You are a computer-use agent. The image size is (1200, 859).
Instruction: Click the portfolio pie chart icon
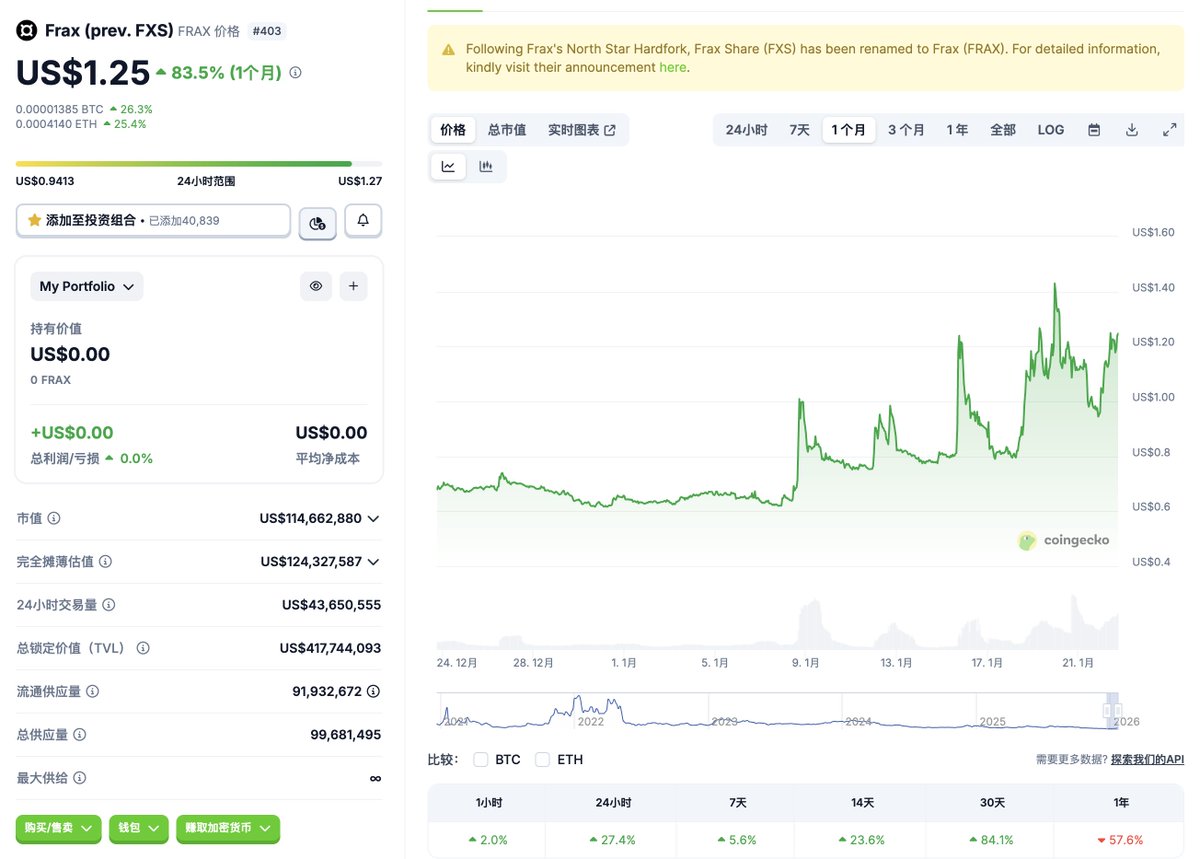tap(317, 222)
